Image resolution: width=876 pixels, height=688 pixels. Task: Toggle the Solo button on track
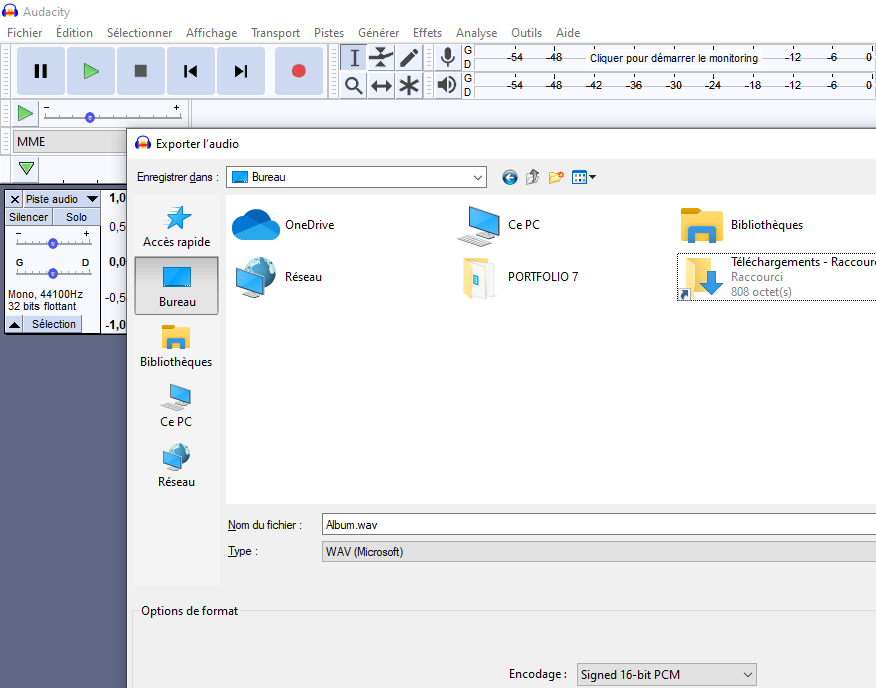(77, 217)
